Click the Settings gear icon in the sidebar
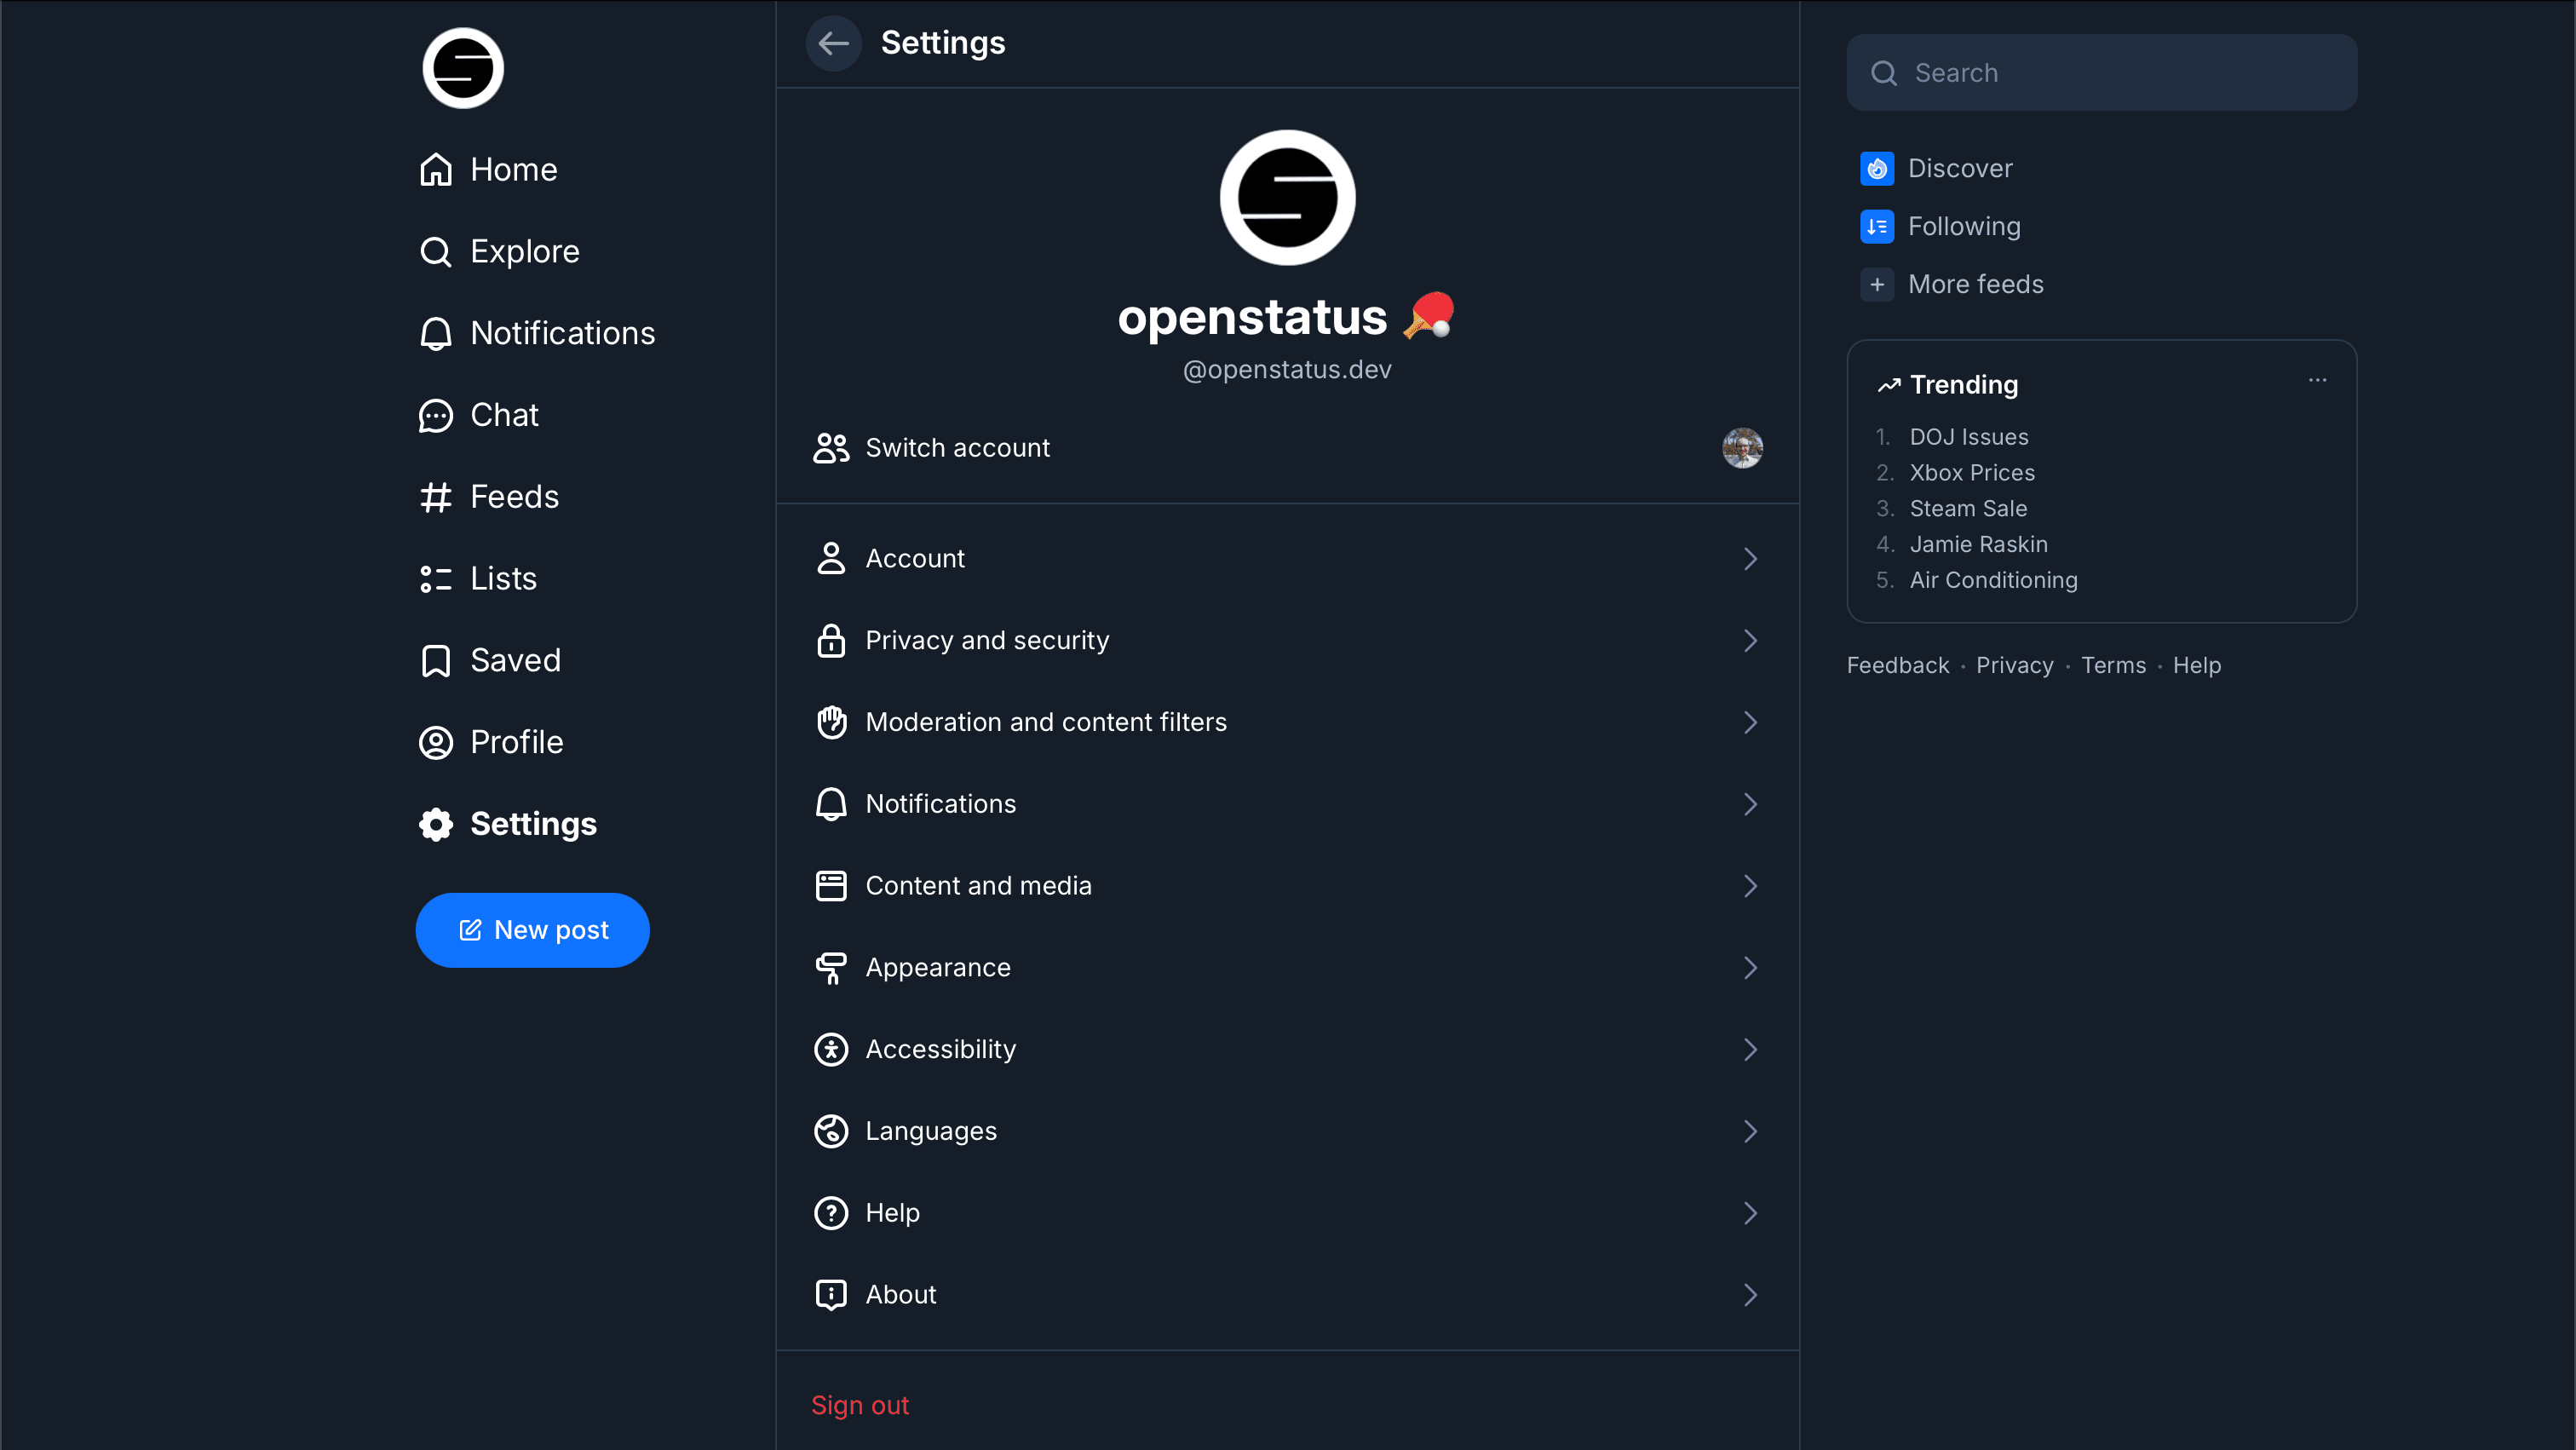 click(436, 824)
